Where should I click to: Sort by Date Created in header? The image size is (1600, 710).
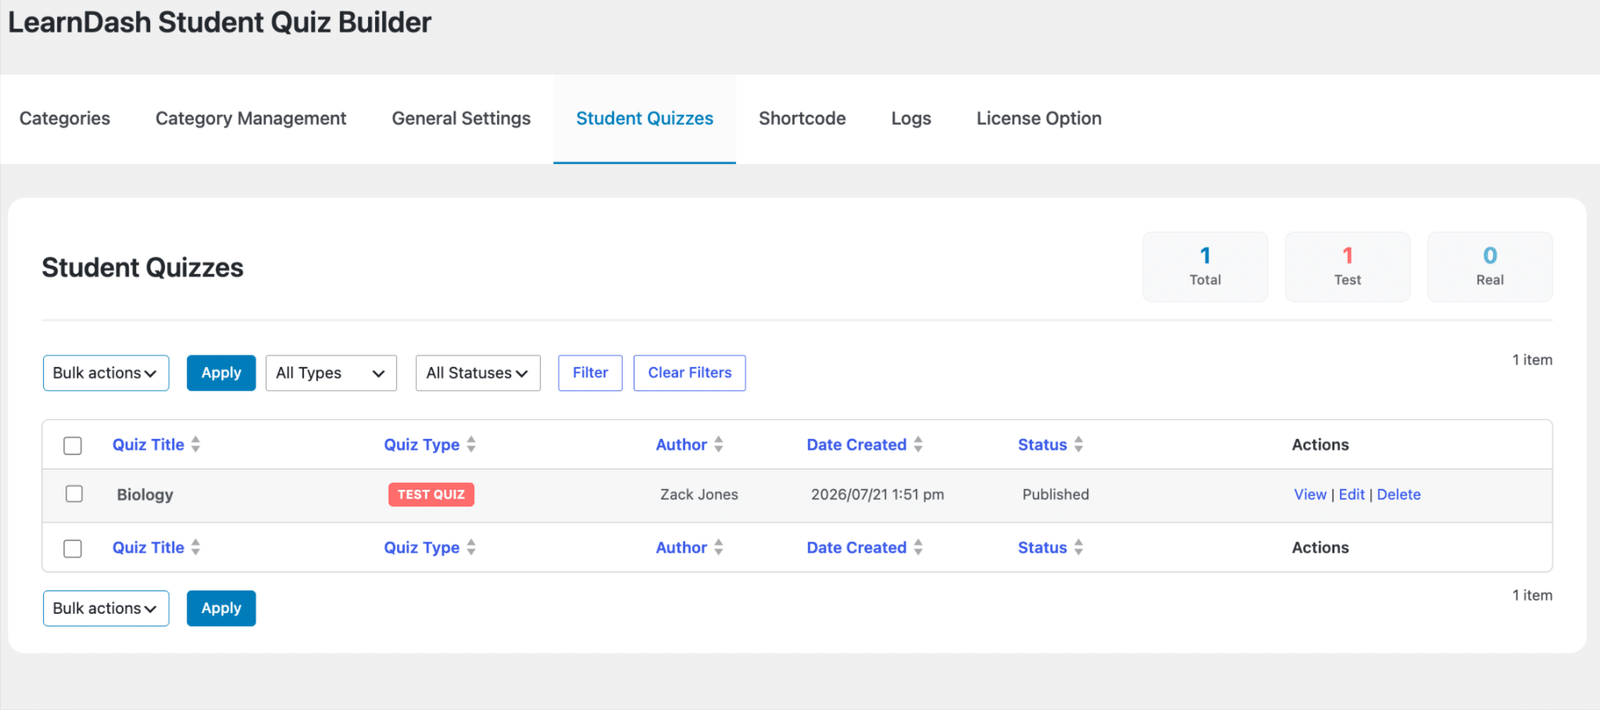click(857, 445)
